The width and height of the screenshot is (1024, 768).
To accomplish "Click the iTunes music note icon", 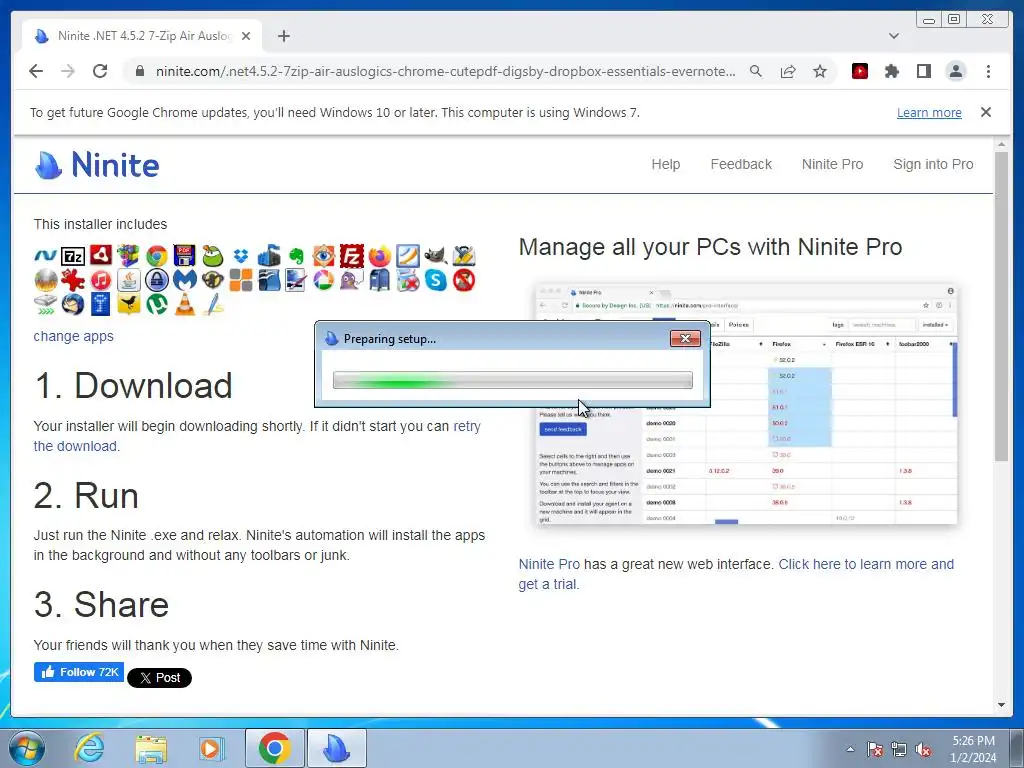I will (x=101, y=280).
